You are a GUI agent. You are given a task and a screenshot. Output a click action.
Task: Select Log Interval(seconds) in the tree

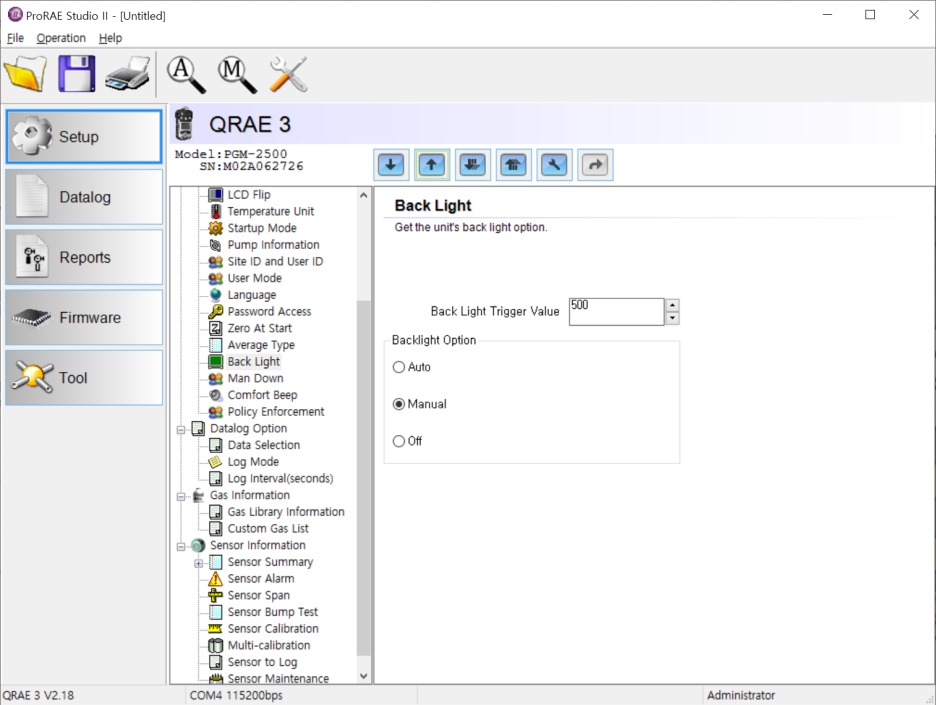(281, 479)
